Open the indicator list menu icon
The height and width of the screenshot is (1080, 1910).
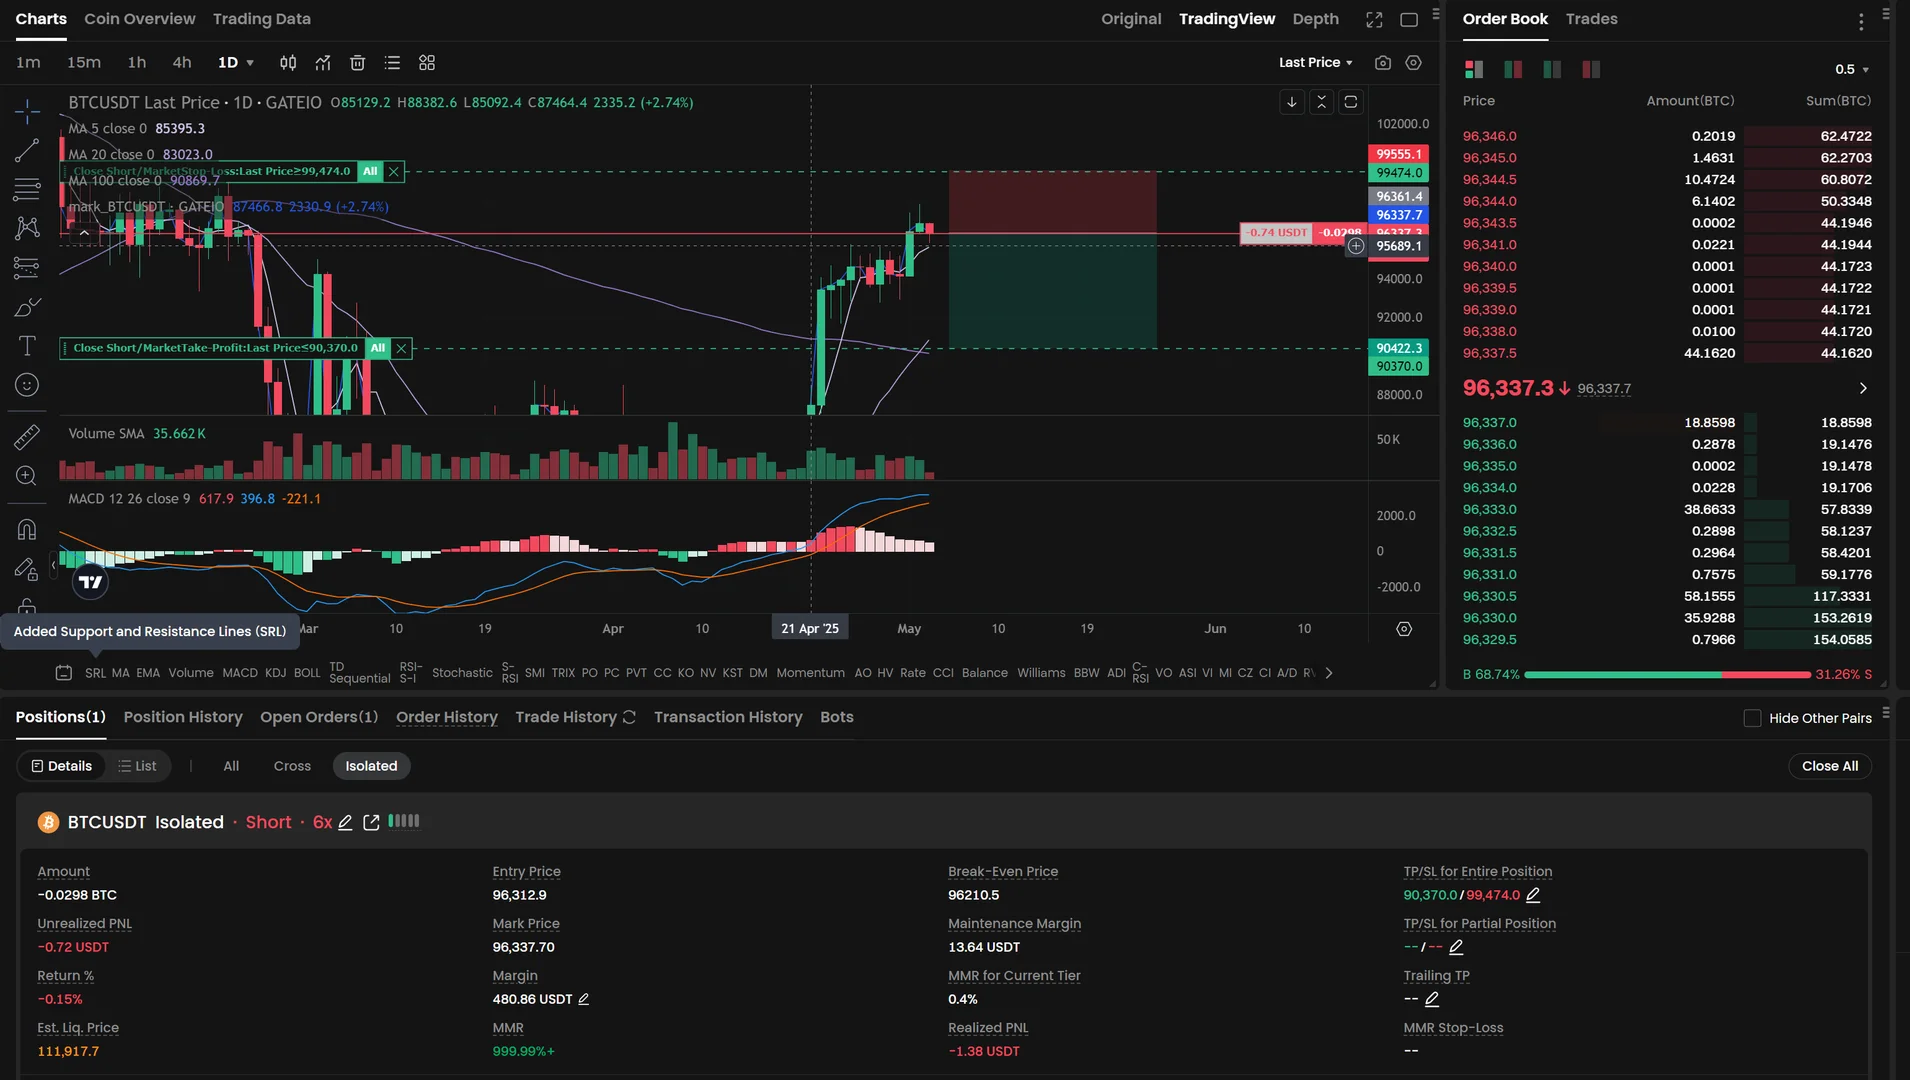pos(392,63)
